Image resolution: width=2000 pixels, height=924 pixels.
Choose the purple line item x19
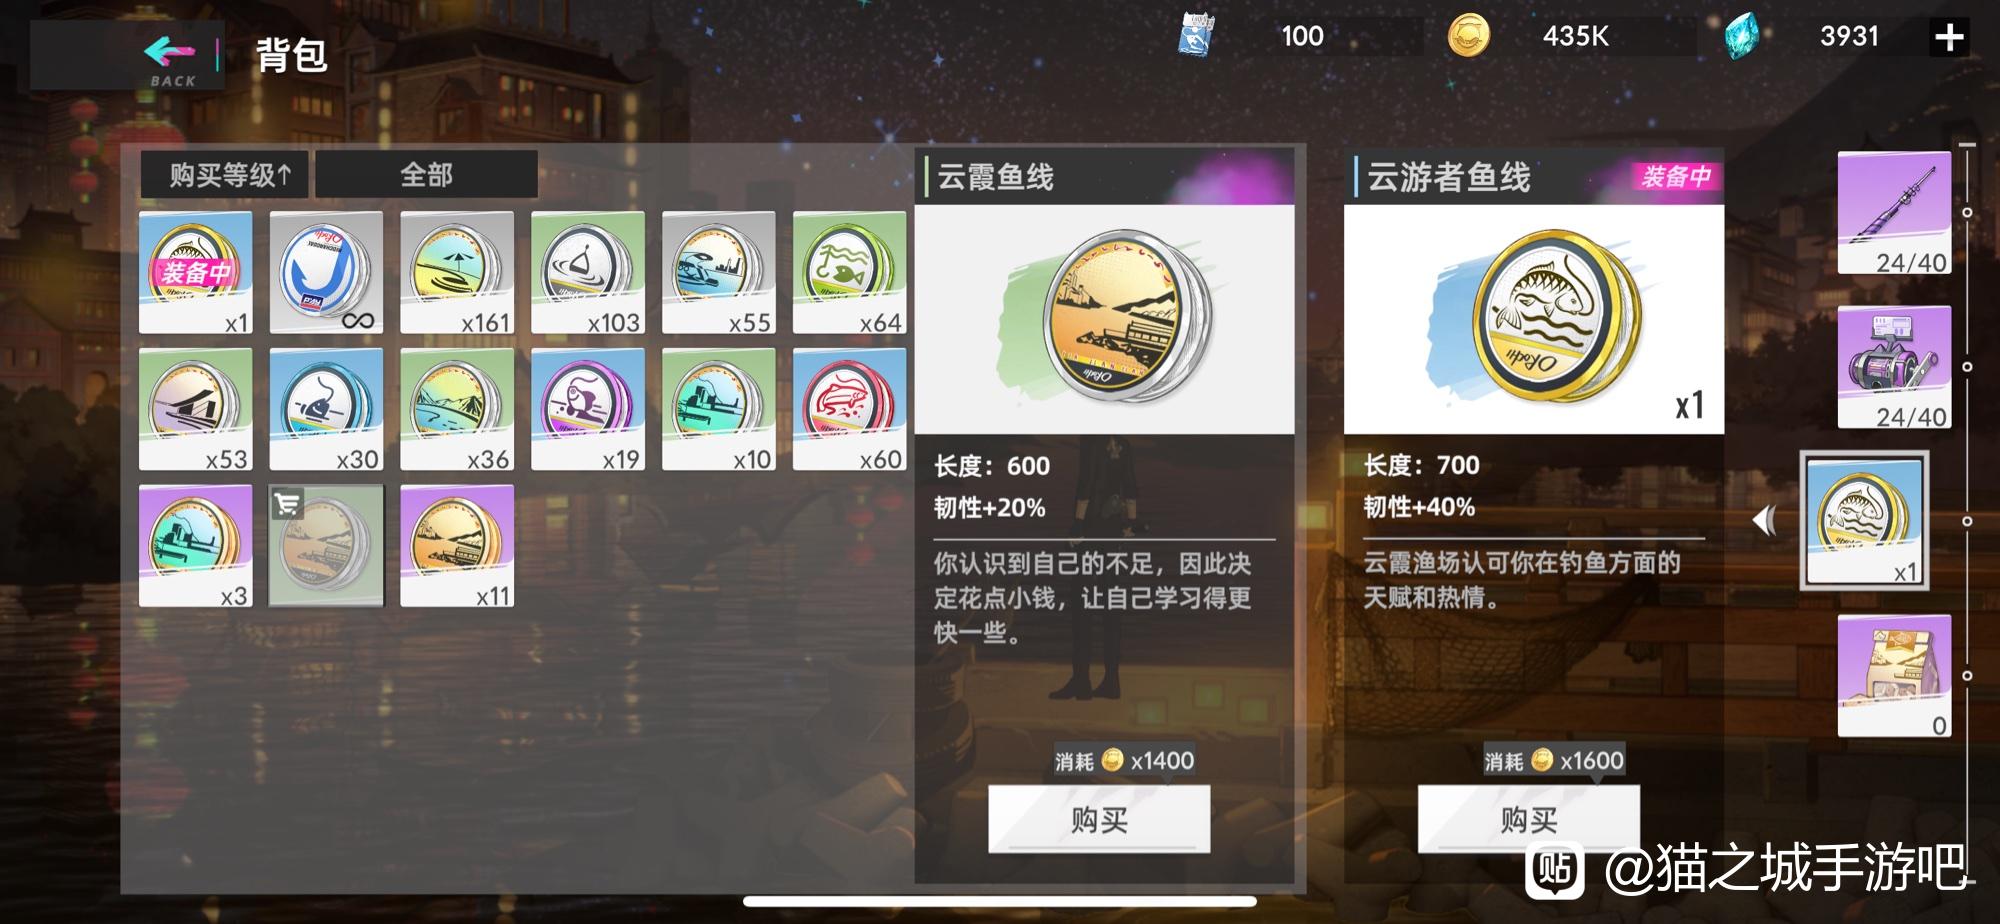[x=588, y=409]
